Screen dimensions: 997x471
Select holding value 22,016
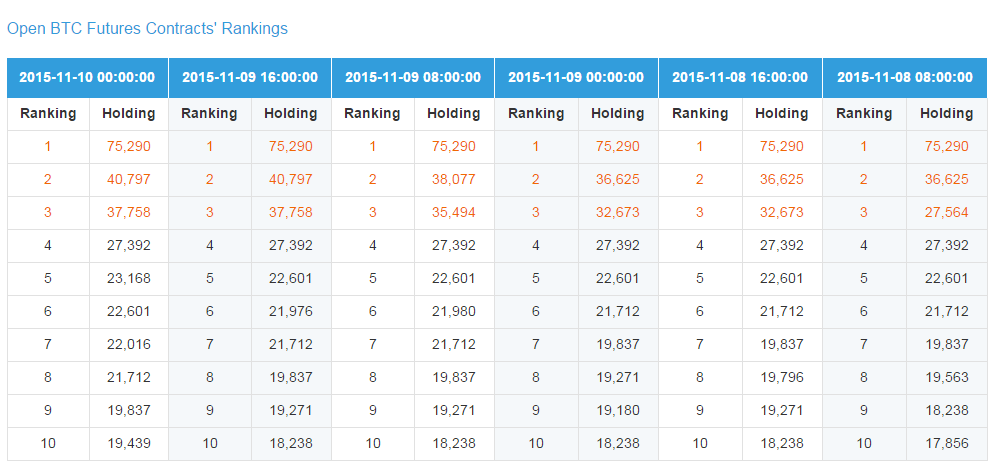[x=129, y=345]
